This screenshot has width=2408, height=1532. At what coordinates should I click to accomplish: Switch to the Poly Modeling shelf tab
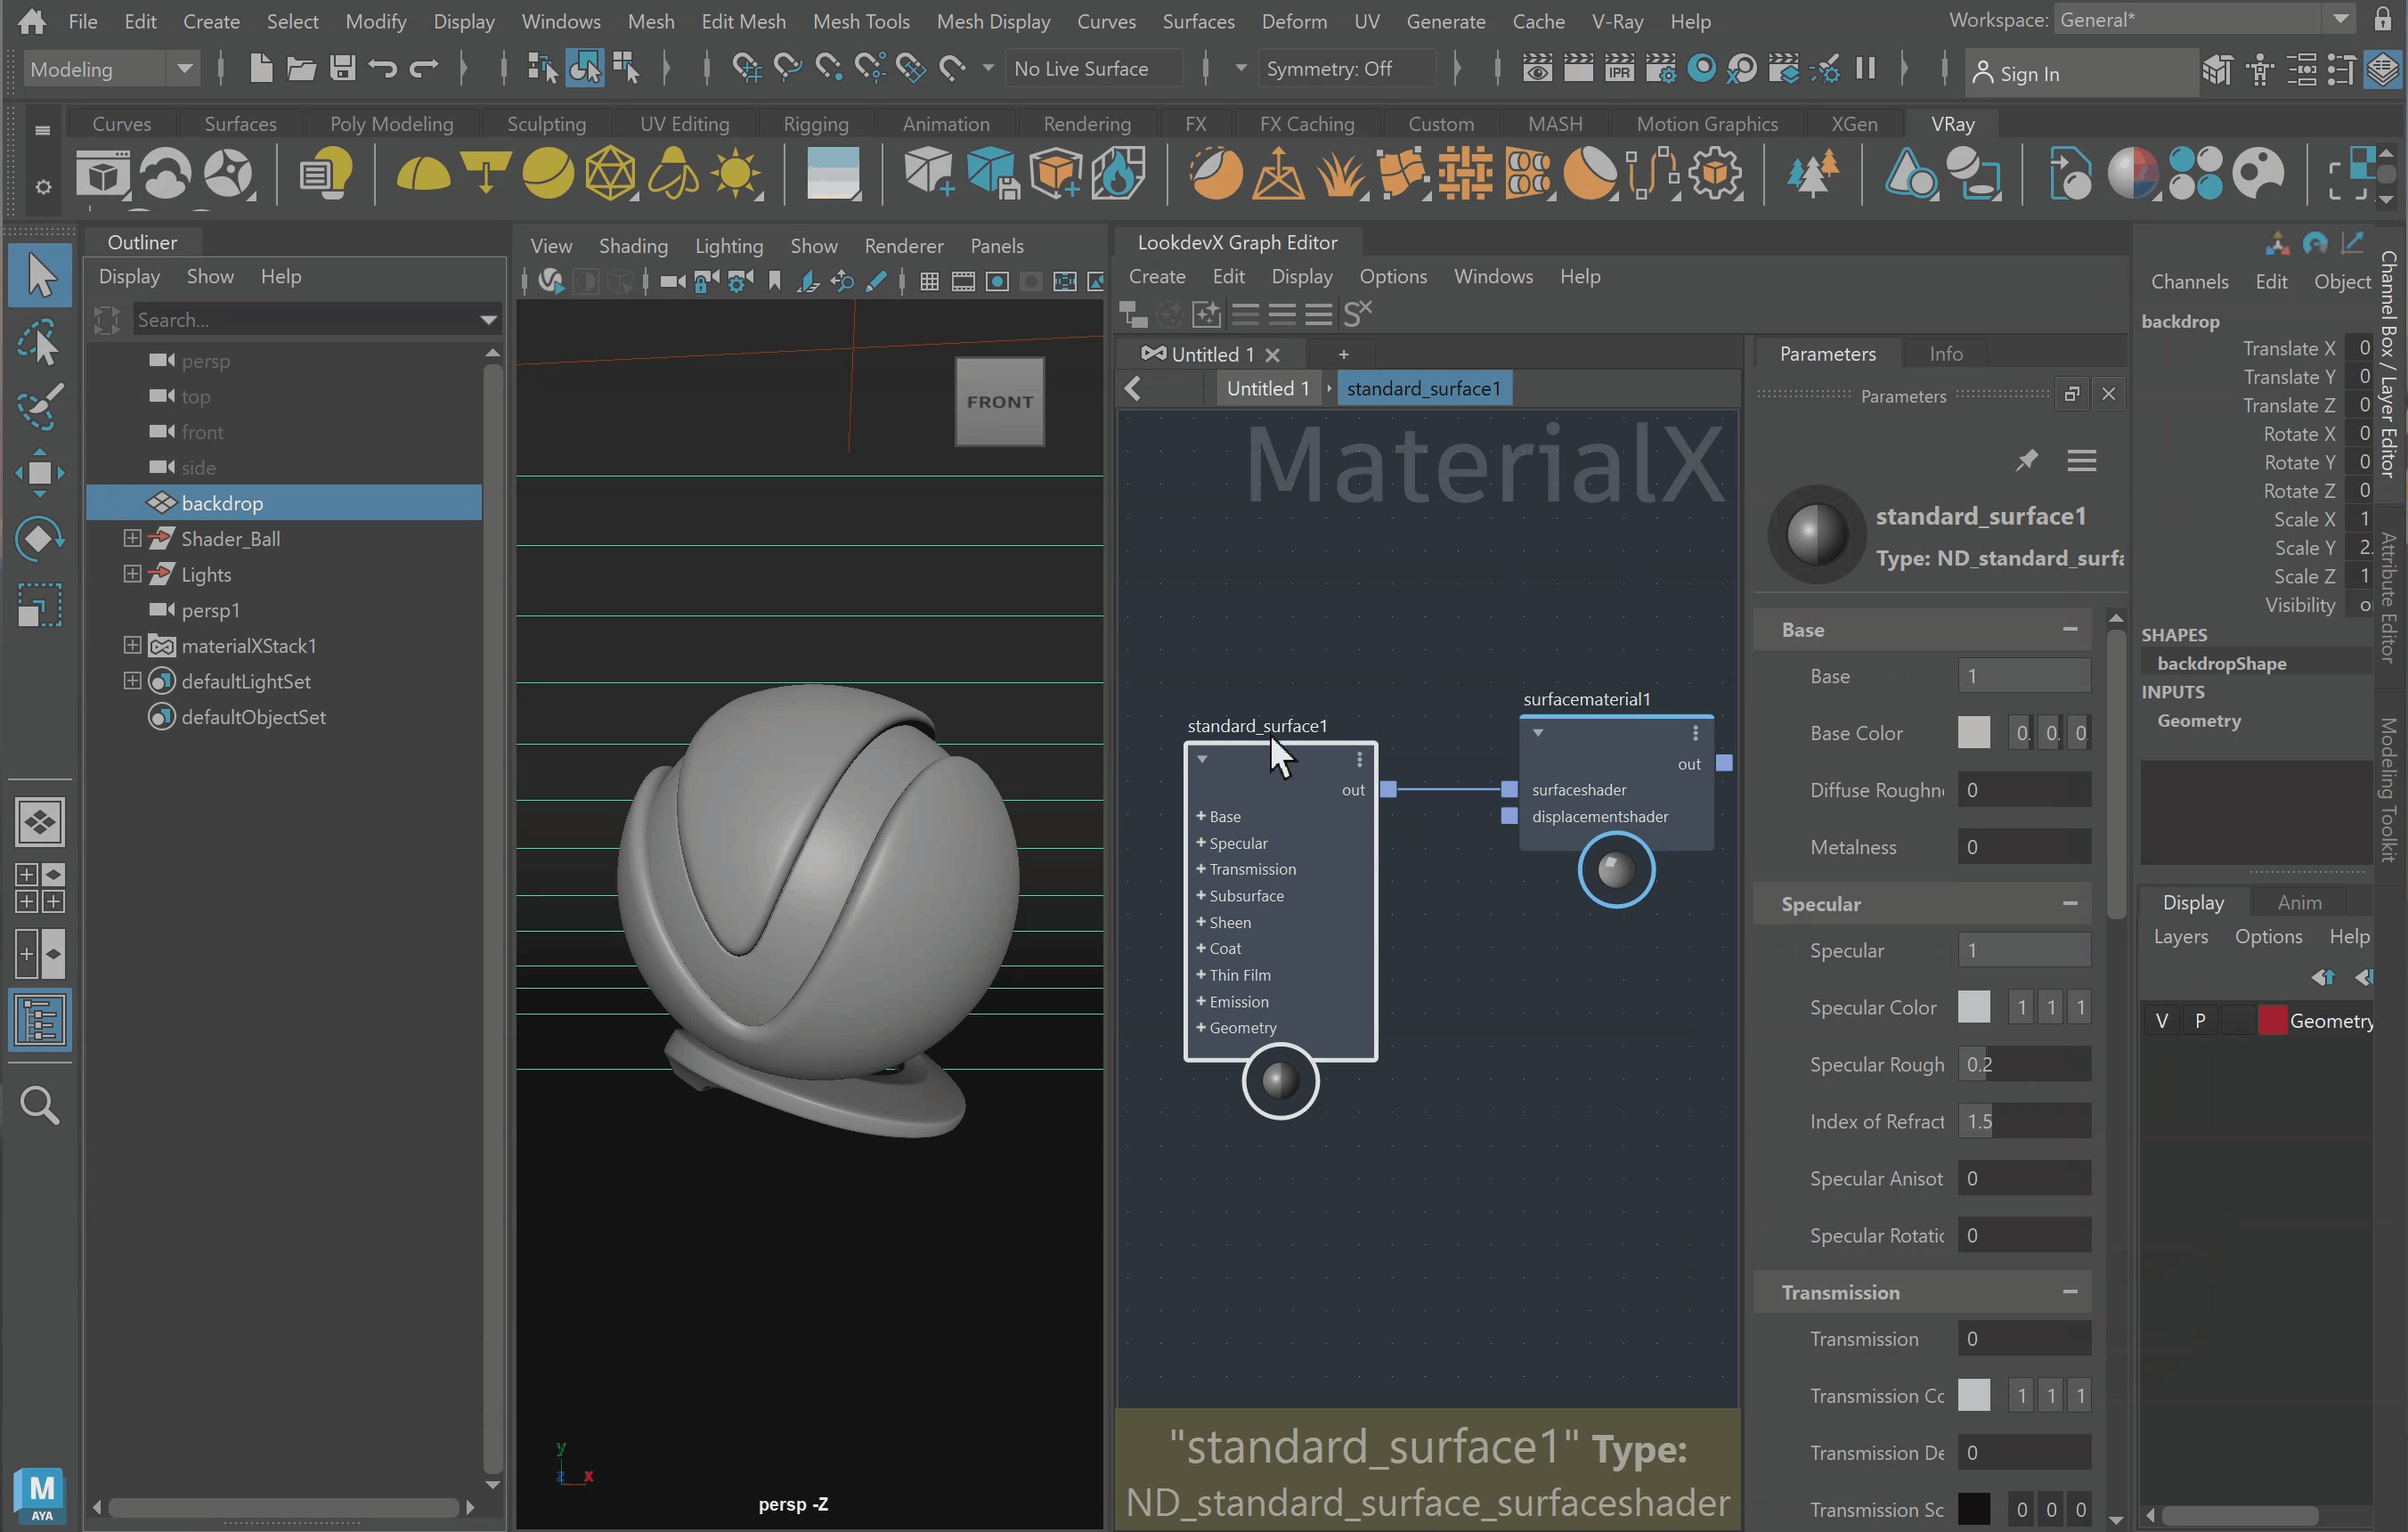tap(391, 124)
